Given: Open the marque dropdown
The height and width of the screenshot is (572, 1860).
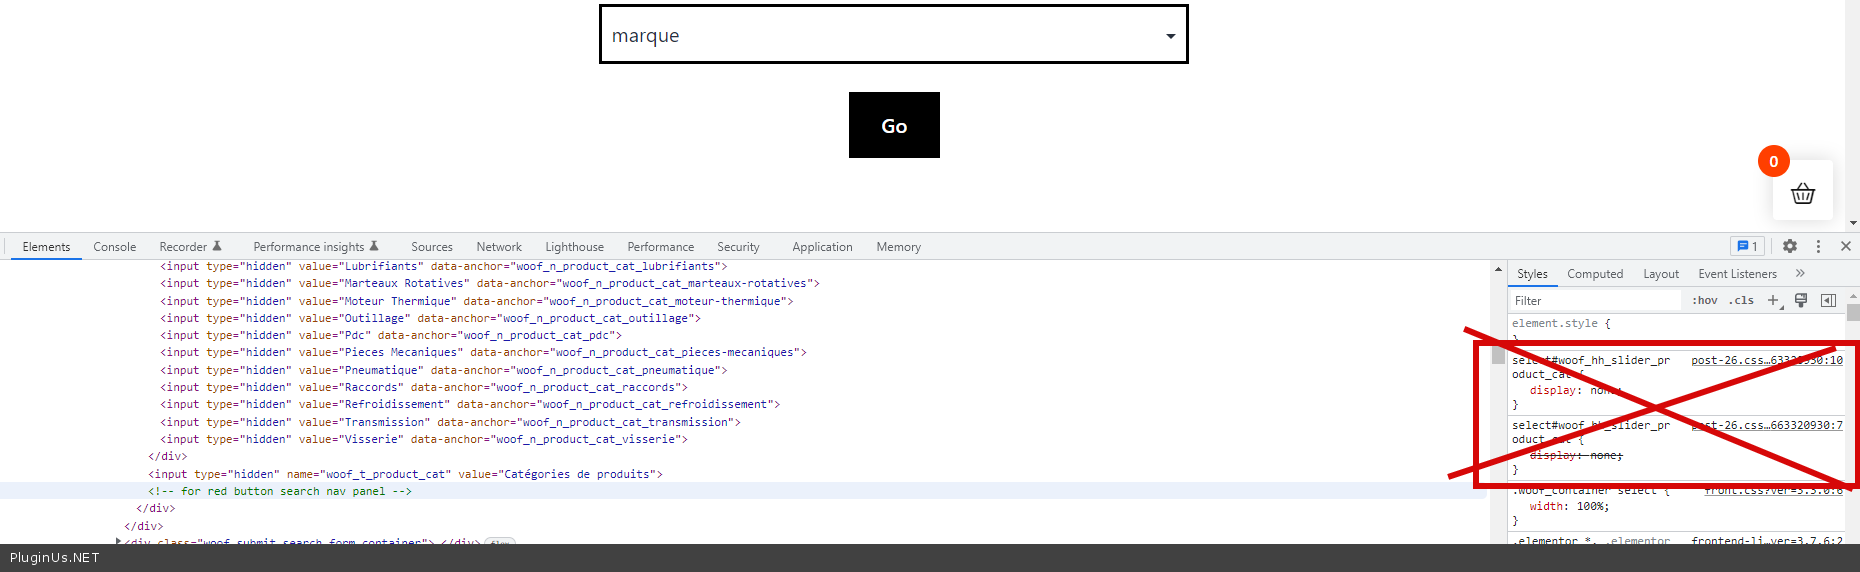Looking at the screenshot, I should point(893,35).
